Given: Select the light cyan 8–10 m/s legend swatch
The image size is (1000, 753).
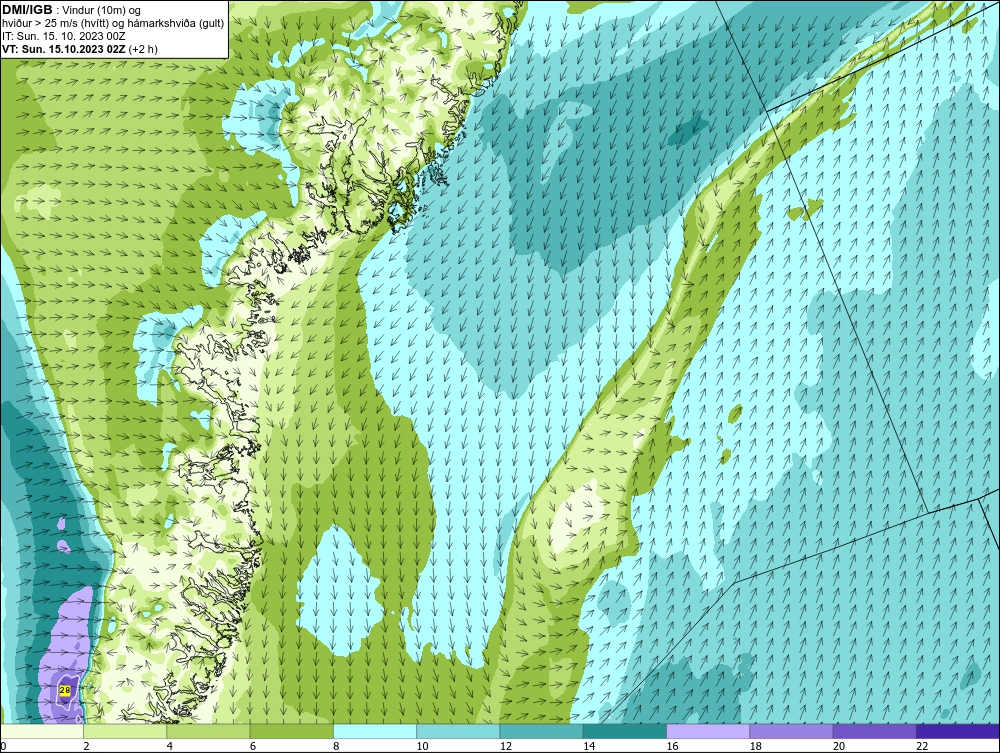Looking at the screenshot, I should [x=375, y=731].
